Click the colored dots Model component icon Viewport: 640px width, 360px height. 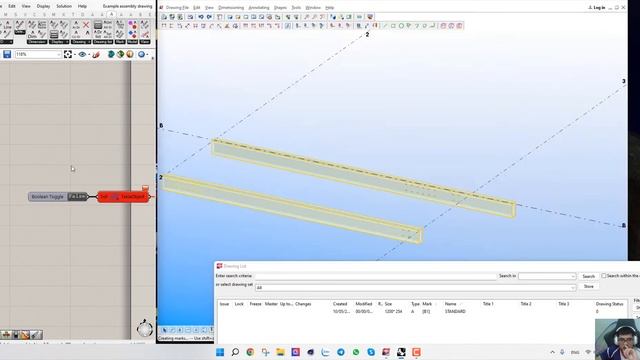tap(132, 25)
